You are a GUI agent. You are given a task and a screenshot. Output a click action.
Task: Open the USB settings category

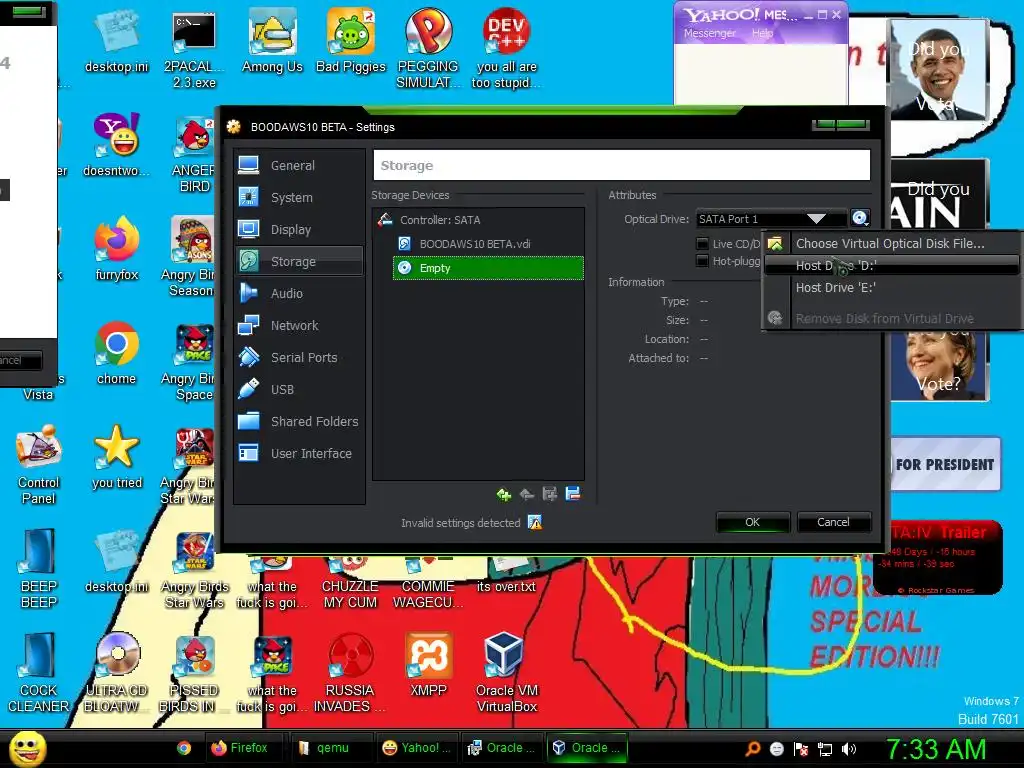click(x=298, y=389)
